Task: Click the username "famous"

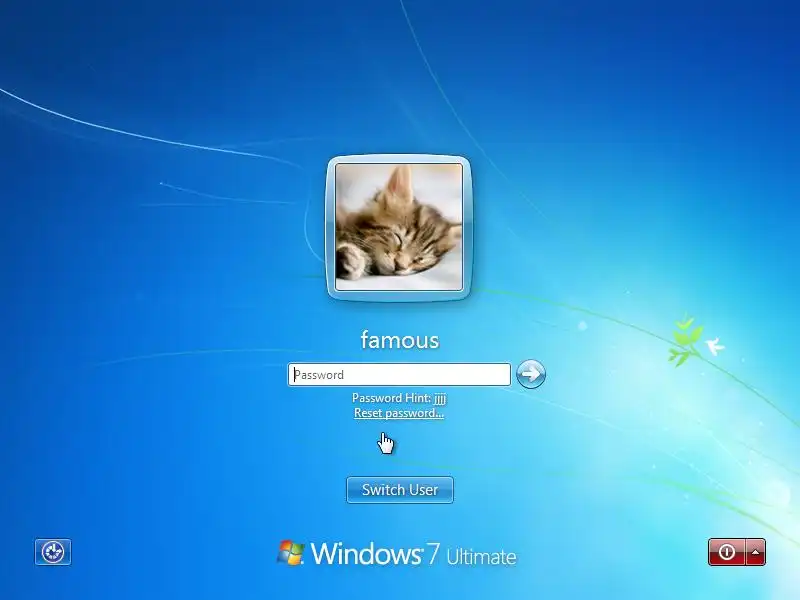Action: click(399, 340)
